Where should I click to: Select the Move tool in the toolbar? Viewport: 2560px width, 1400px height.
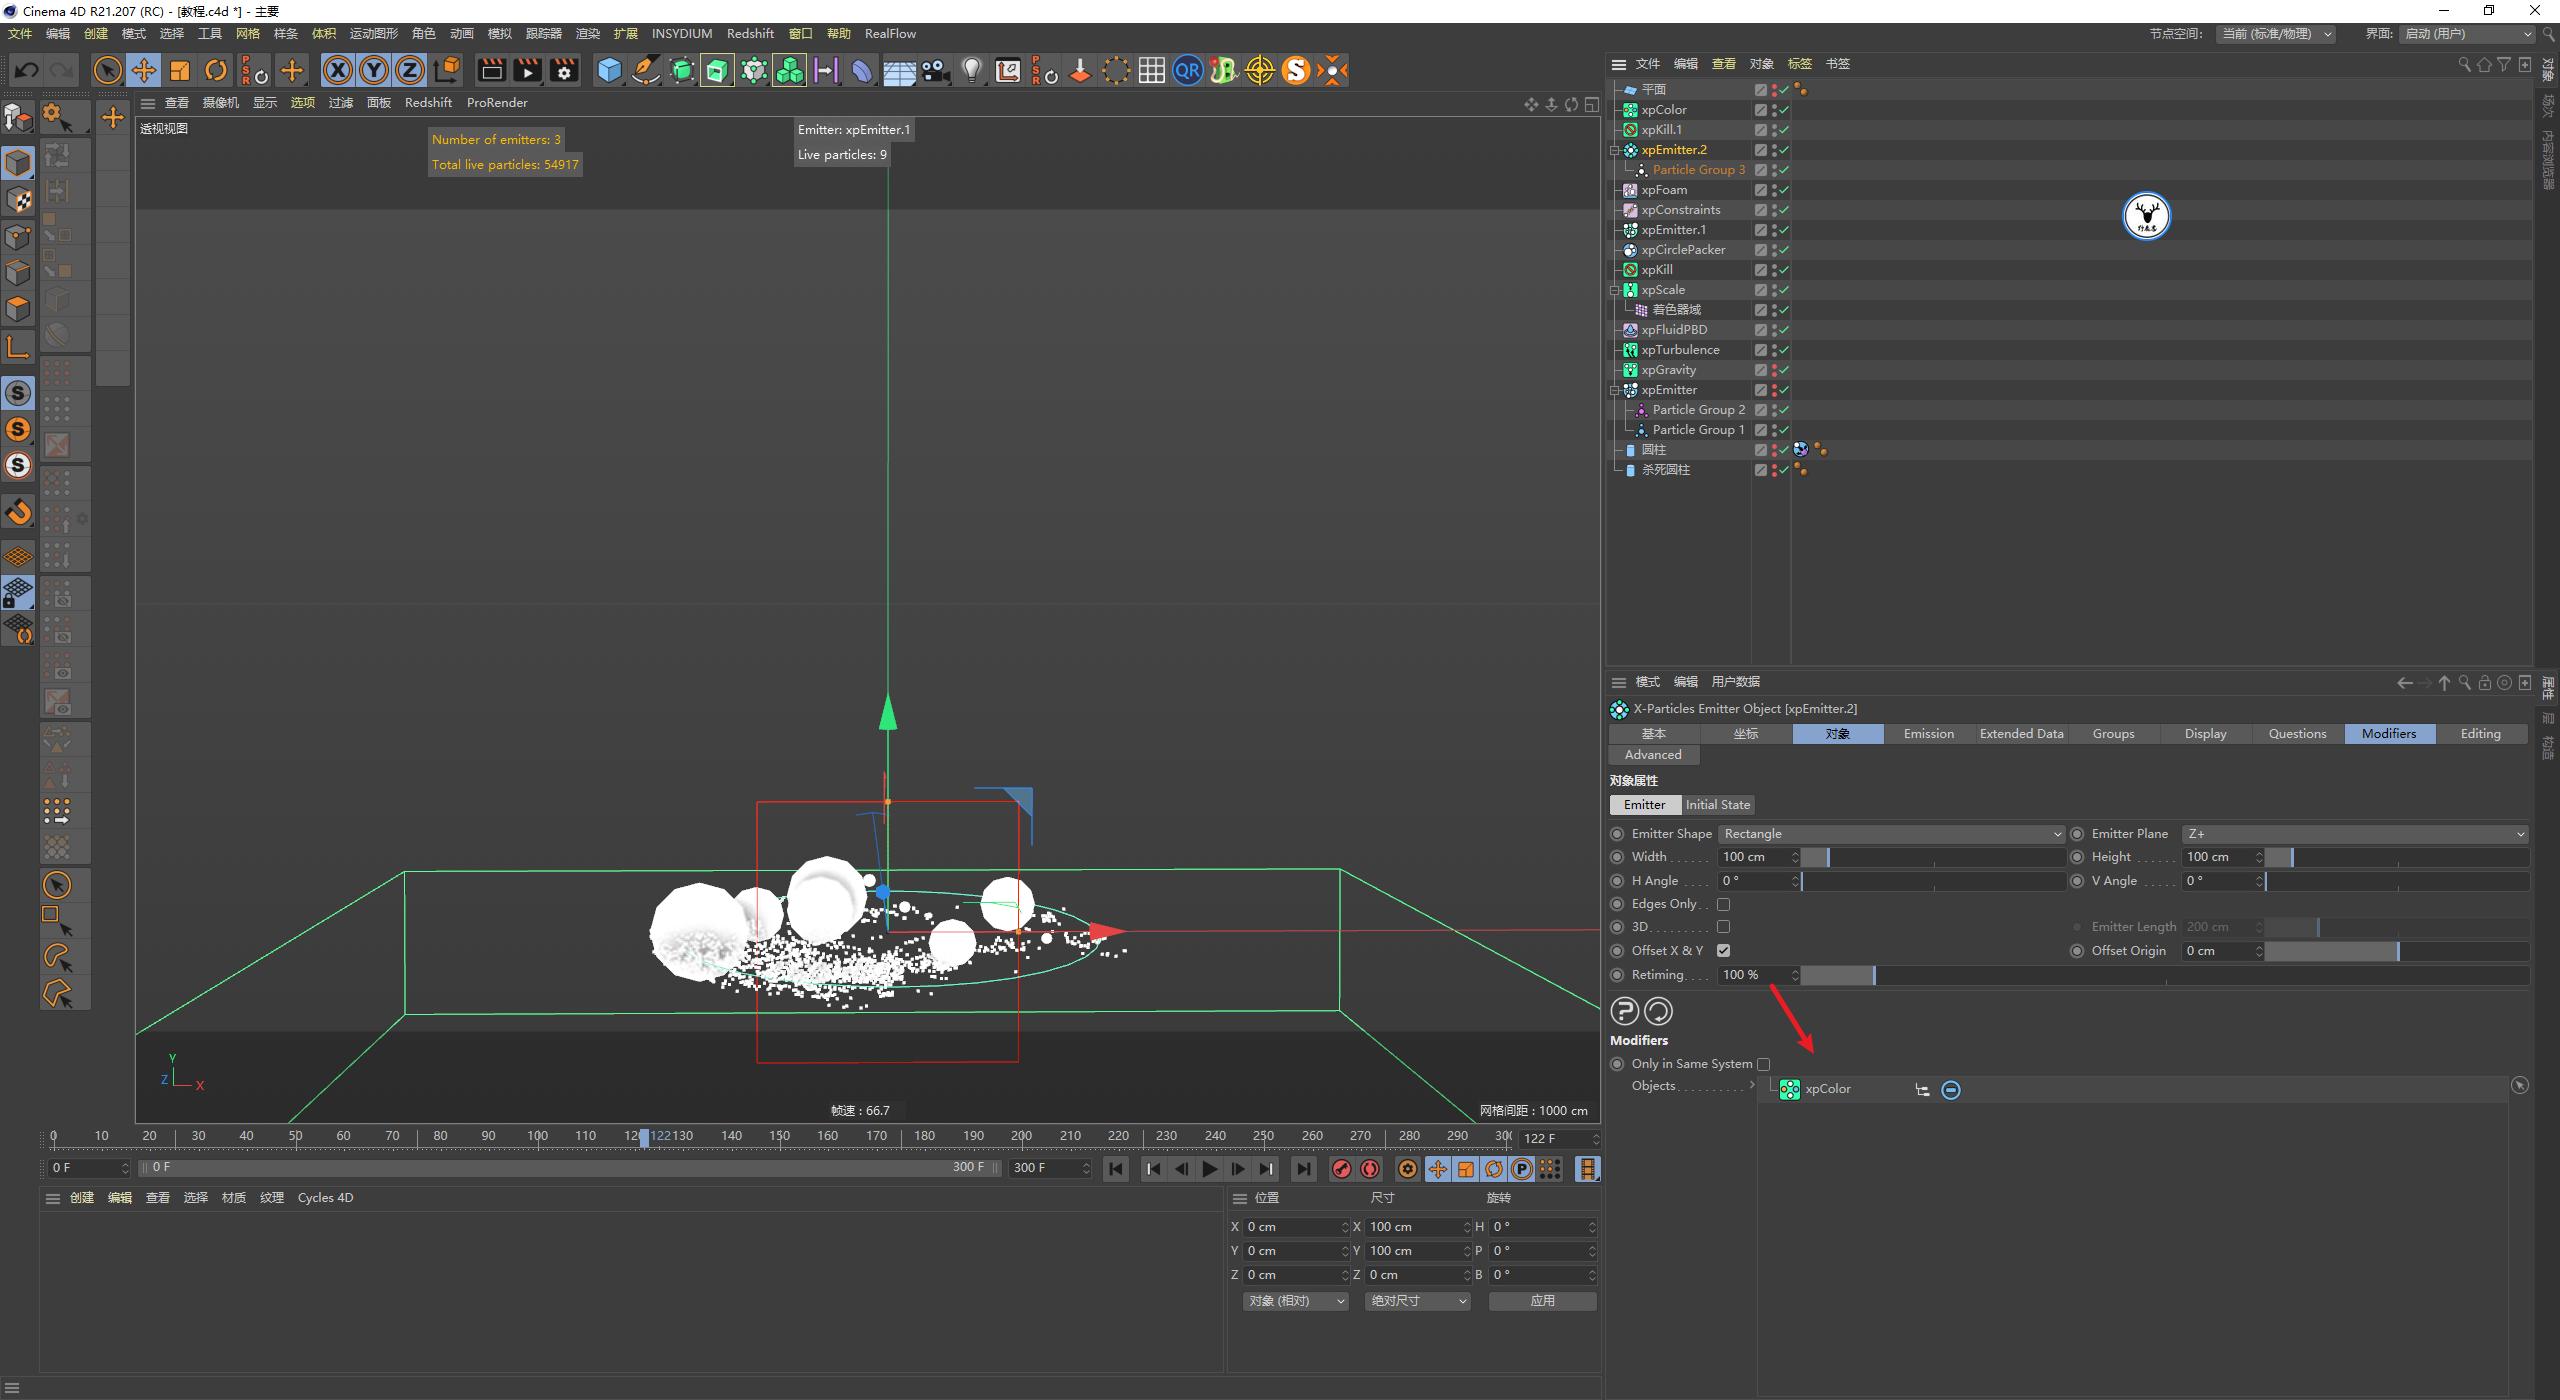click(144, 70)
